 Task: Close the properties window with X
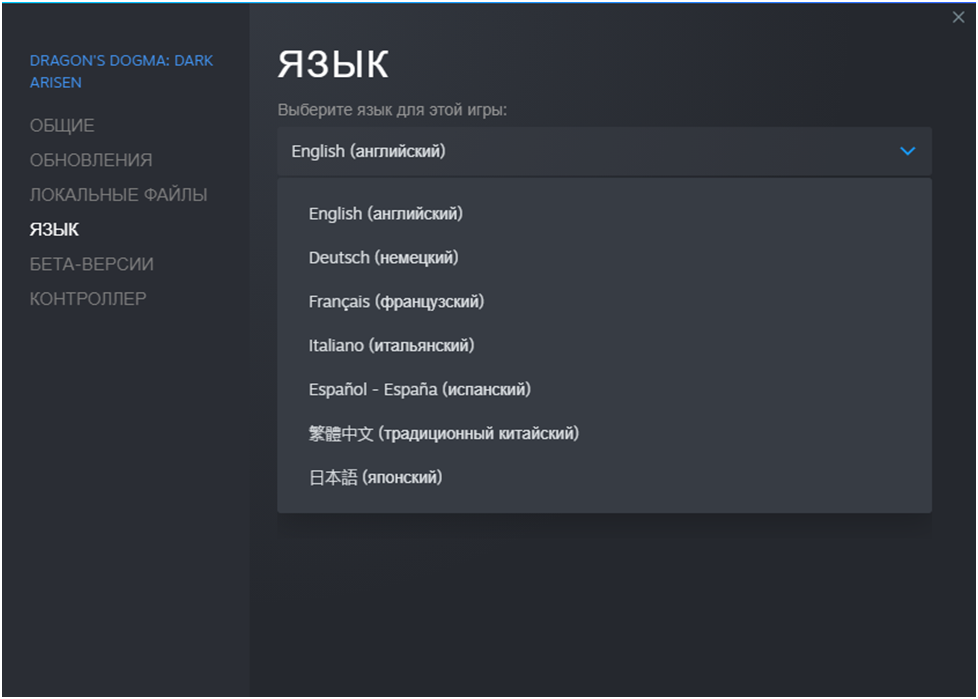point(958,17)
